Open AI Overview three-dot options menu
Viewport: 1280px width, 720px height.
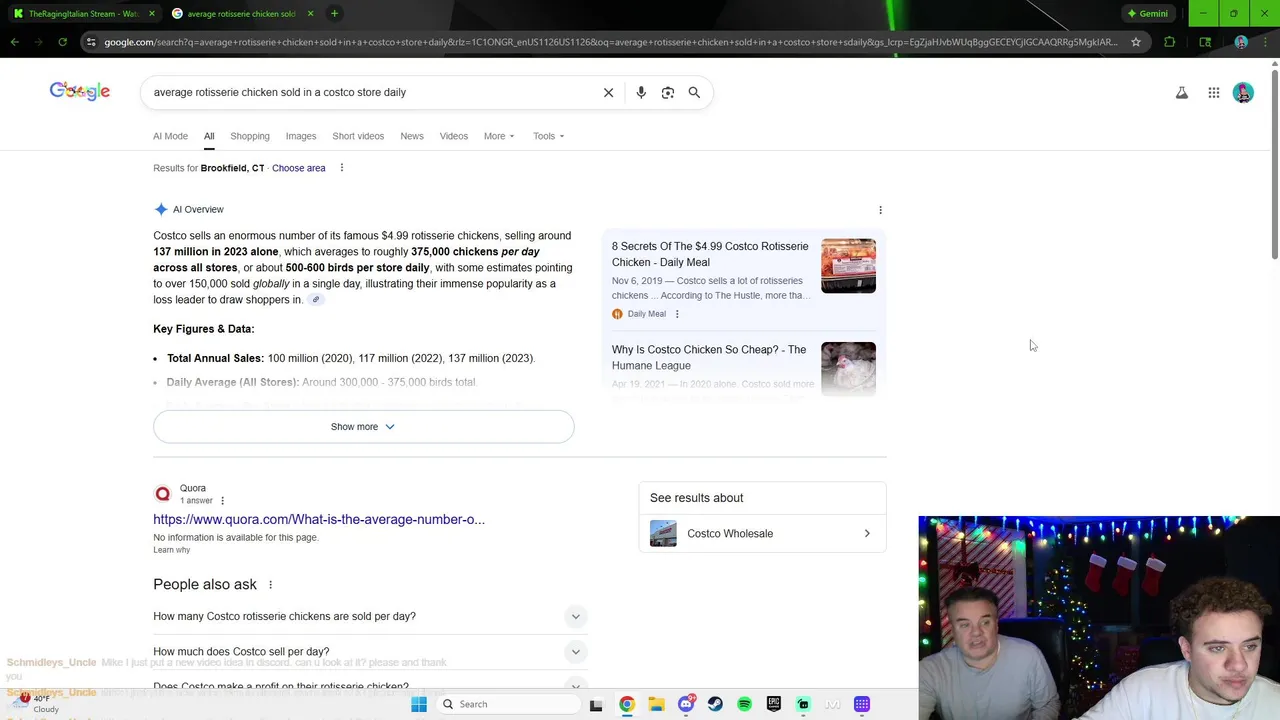[x=880, y=210]
